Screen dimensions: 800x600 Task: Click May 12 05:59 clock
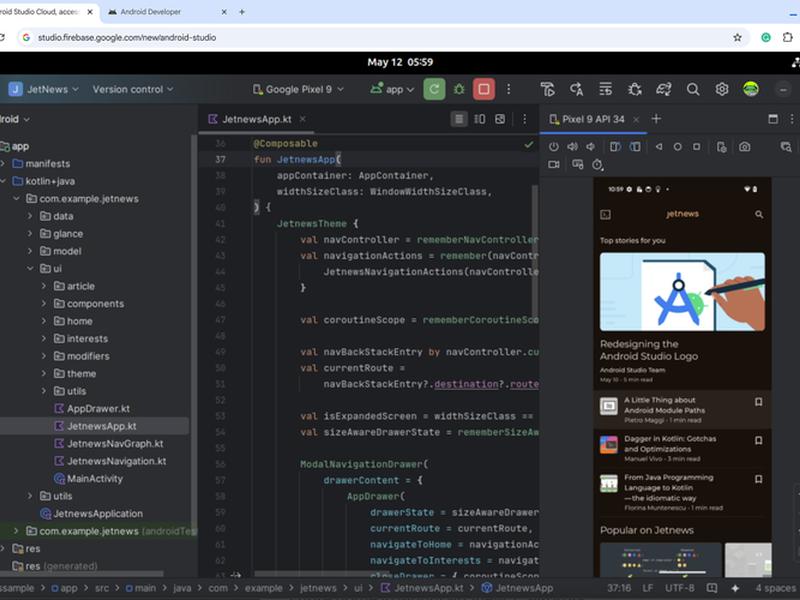(400, 62)
